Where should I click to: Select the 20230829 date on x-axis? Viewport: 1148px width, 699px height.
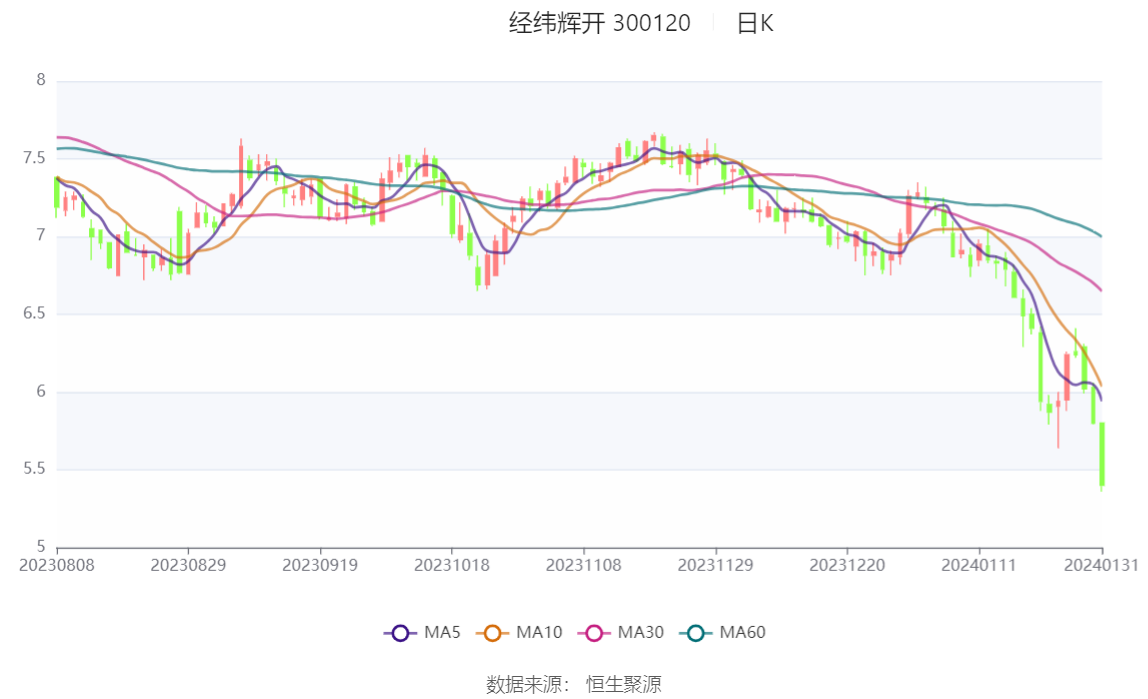tap(188, 565)
